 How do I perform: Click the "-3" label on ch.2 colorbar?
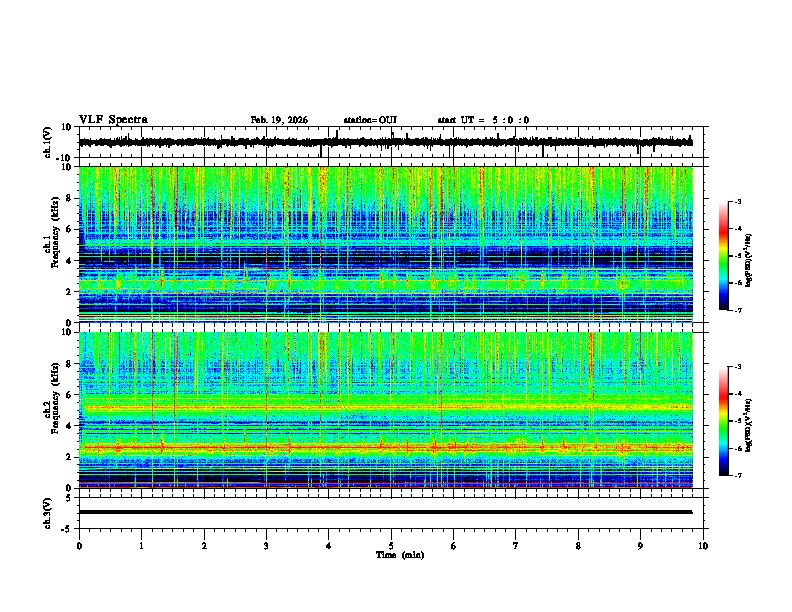pyautogui.click(x=738, y=367)
